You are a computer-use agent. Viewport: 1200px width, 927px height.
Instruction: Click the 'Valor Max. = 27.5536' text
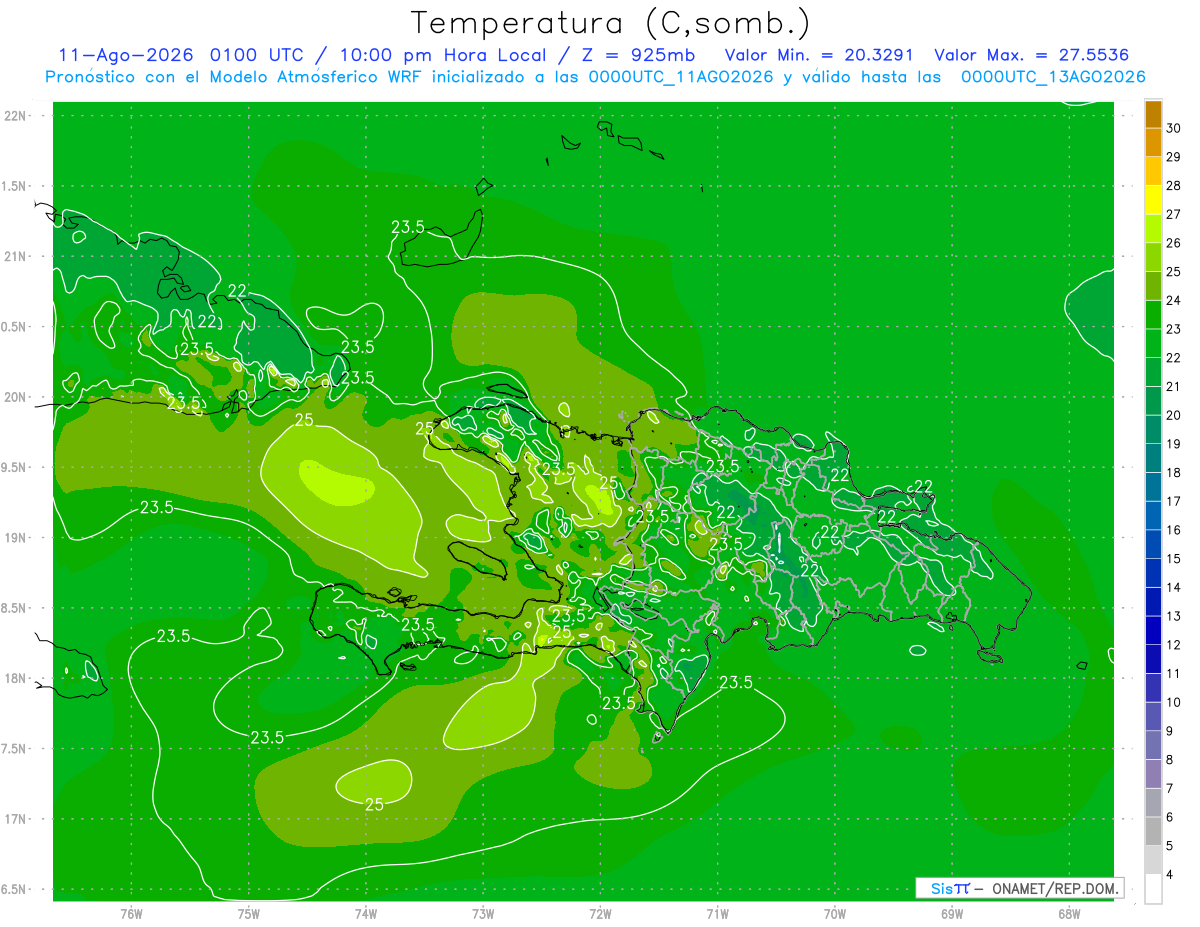[x=1031, y=56]
